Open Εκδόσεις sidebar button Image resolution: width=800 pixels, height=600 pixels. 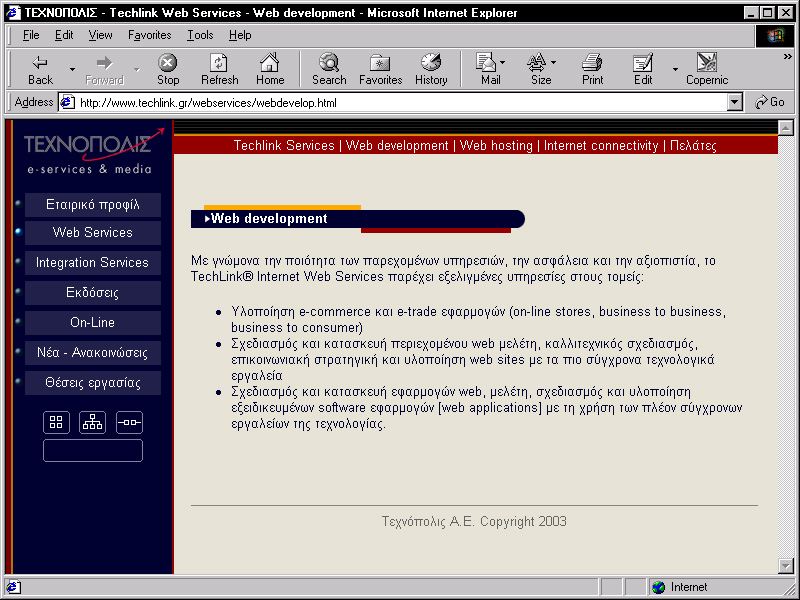point(93,293)
